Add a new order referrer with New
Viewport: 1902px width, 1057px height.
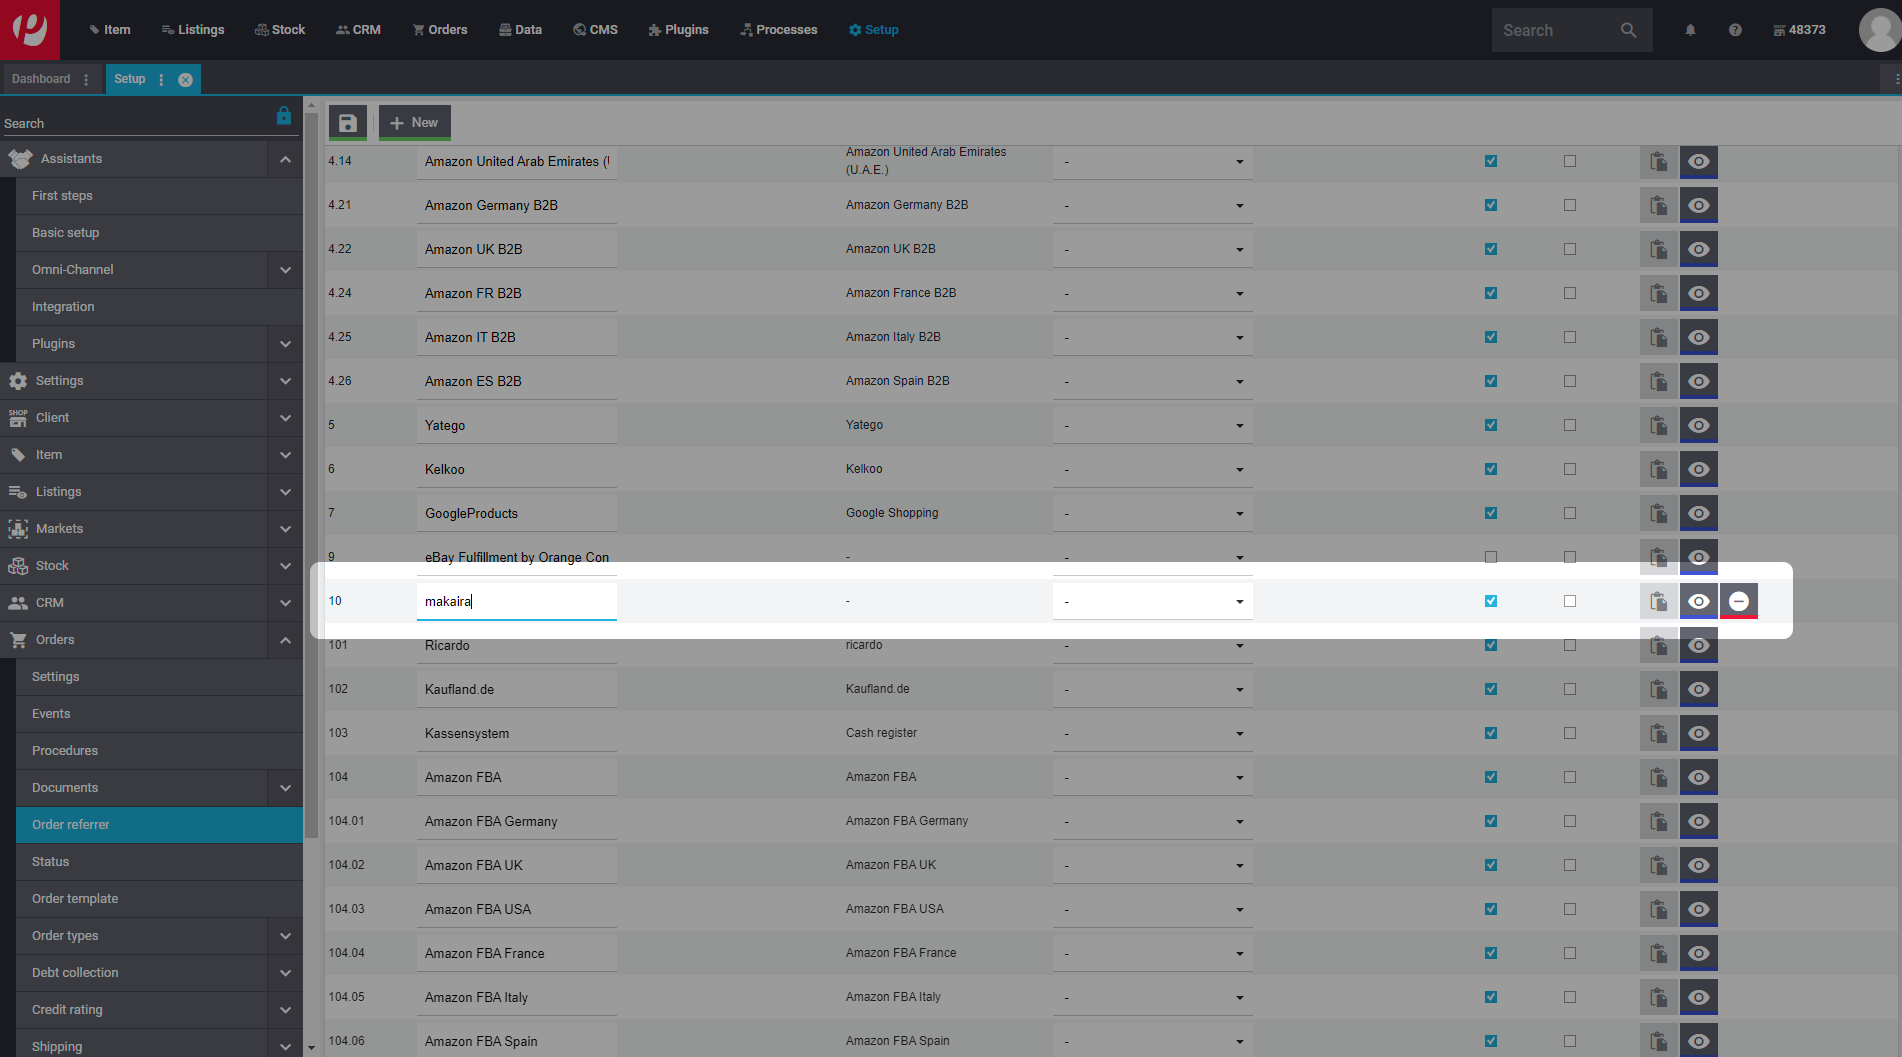pos(414,123)
